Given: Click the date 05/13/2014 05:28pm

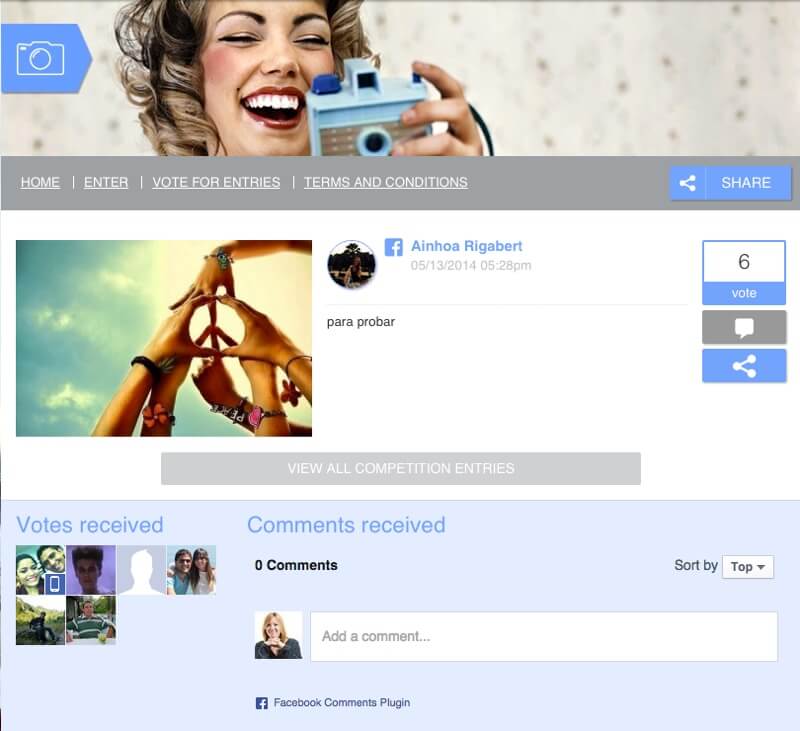Looking at the screenshot, I should click(x=471, y=265).
